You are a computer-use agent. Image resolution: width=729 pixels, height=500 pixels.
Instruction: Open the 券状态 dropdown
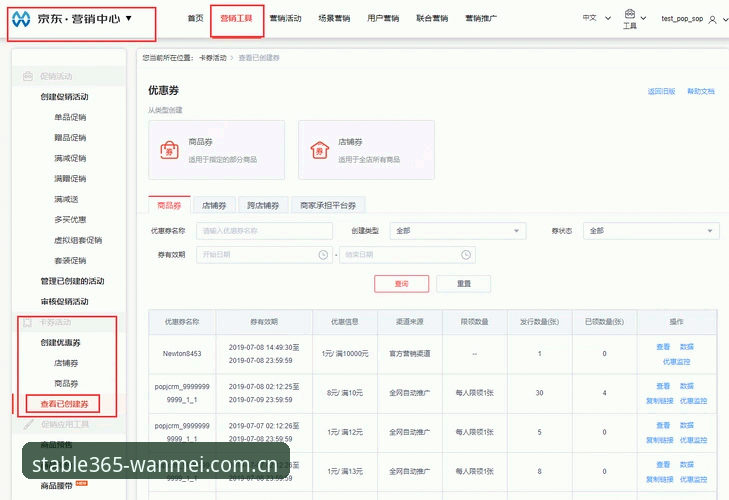pyautogui.click(x=651, y=231)
